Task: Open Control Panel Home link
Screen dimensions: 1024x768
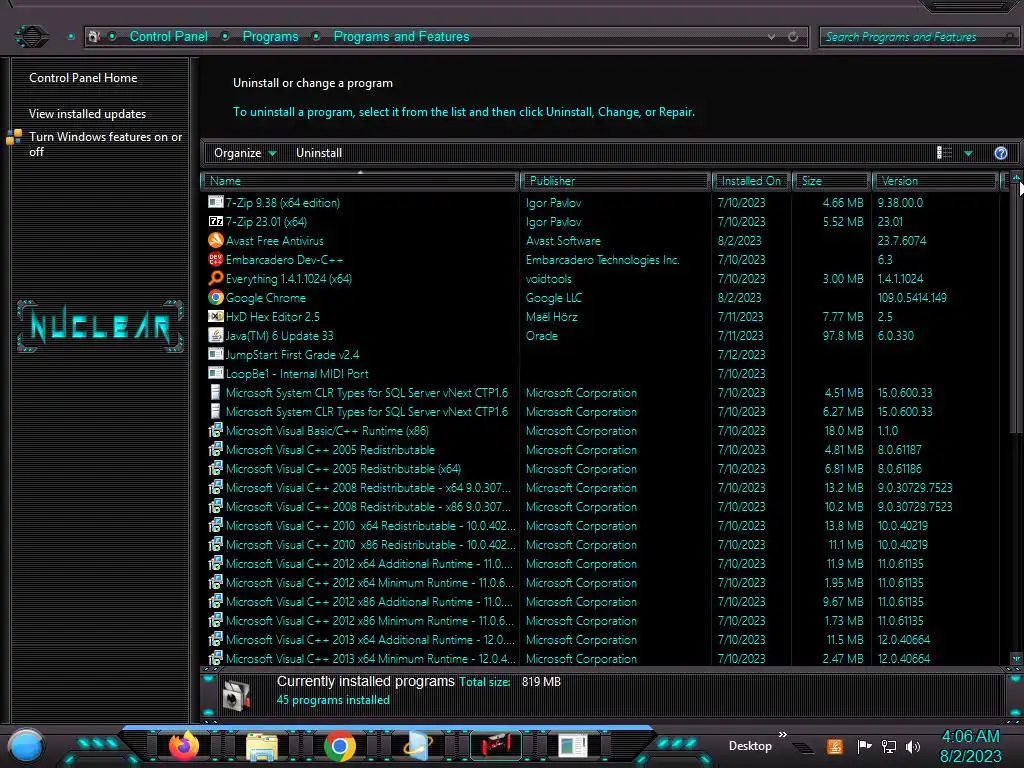Action: (x=83, y=78)
